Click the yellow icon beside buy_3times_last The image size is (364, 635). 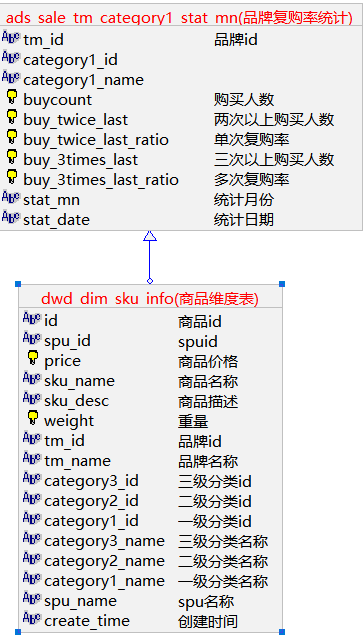(x=12, y=157)
